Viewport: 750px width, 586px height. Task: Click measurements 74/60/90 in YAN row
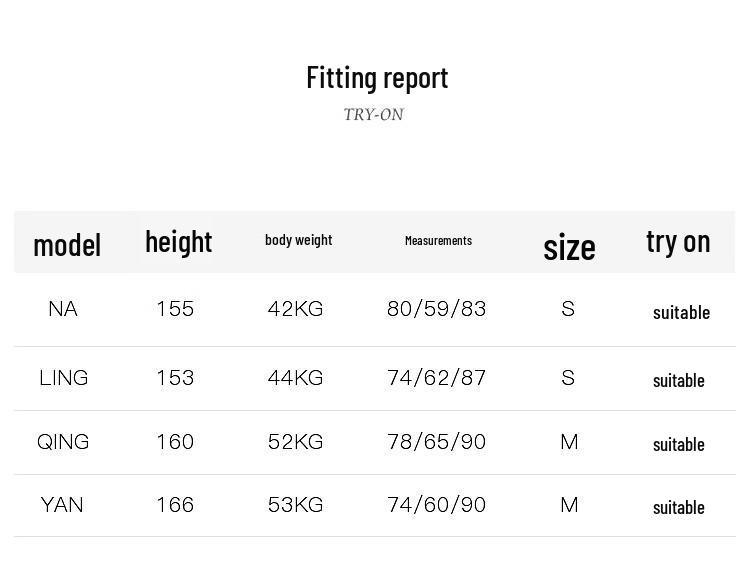(436, 505)
